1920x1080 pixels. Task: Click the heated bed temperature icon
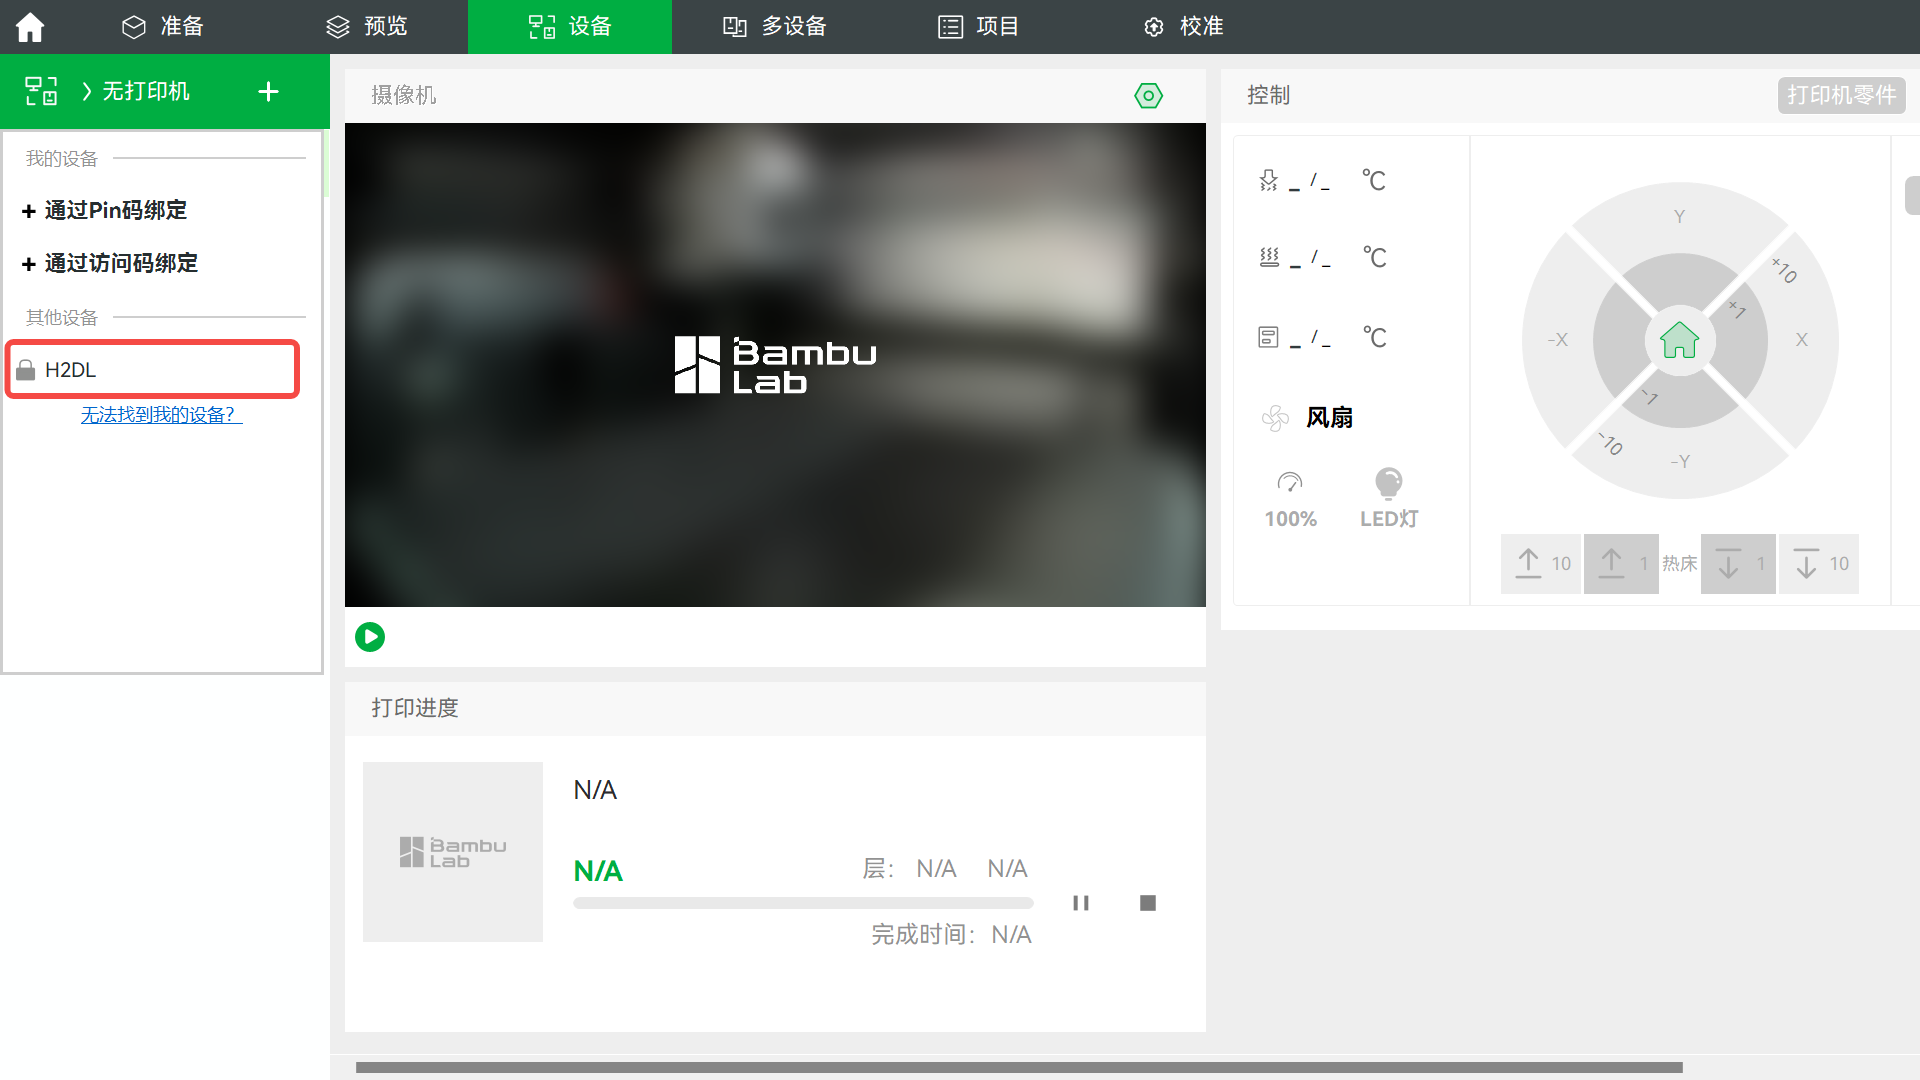(1269, 257)
